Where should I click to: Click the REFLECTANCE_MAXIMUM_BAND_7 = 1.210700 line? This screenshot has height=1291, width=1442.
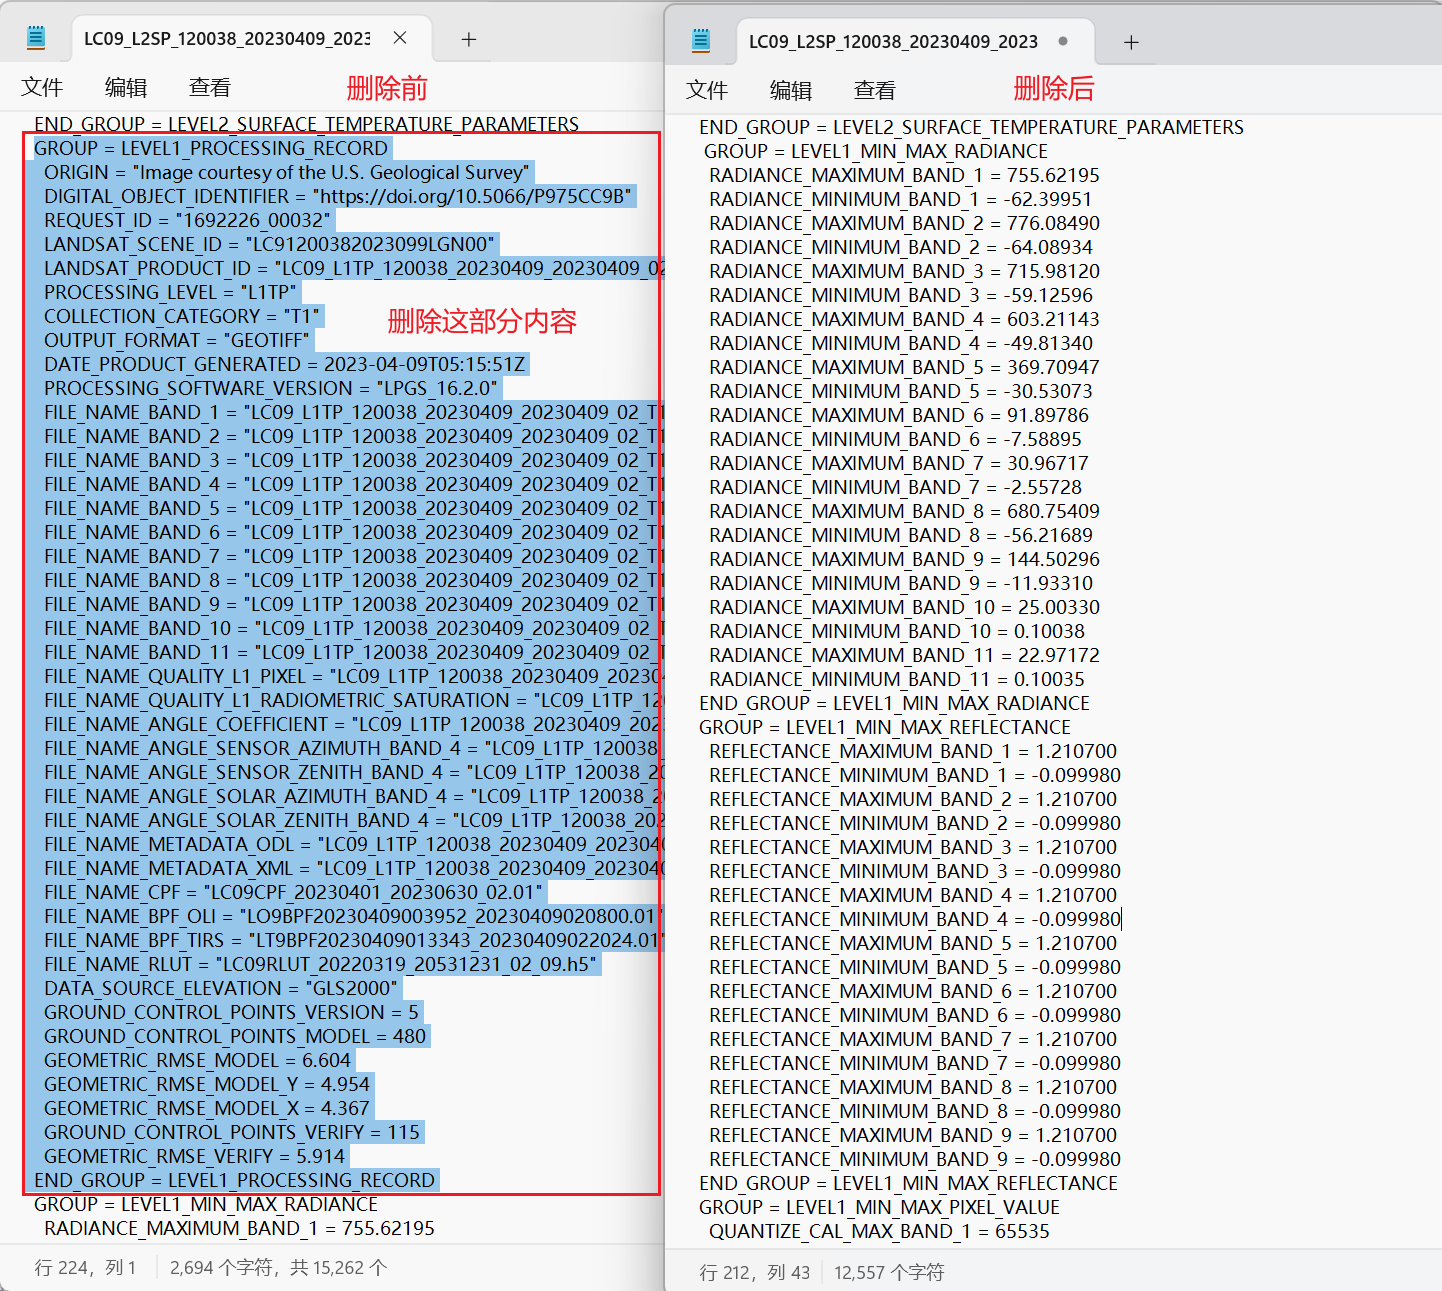tap(913, 1039)
